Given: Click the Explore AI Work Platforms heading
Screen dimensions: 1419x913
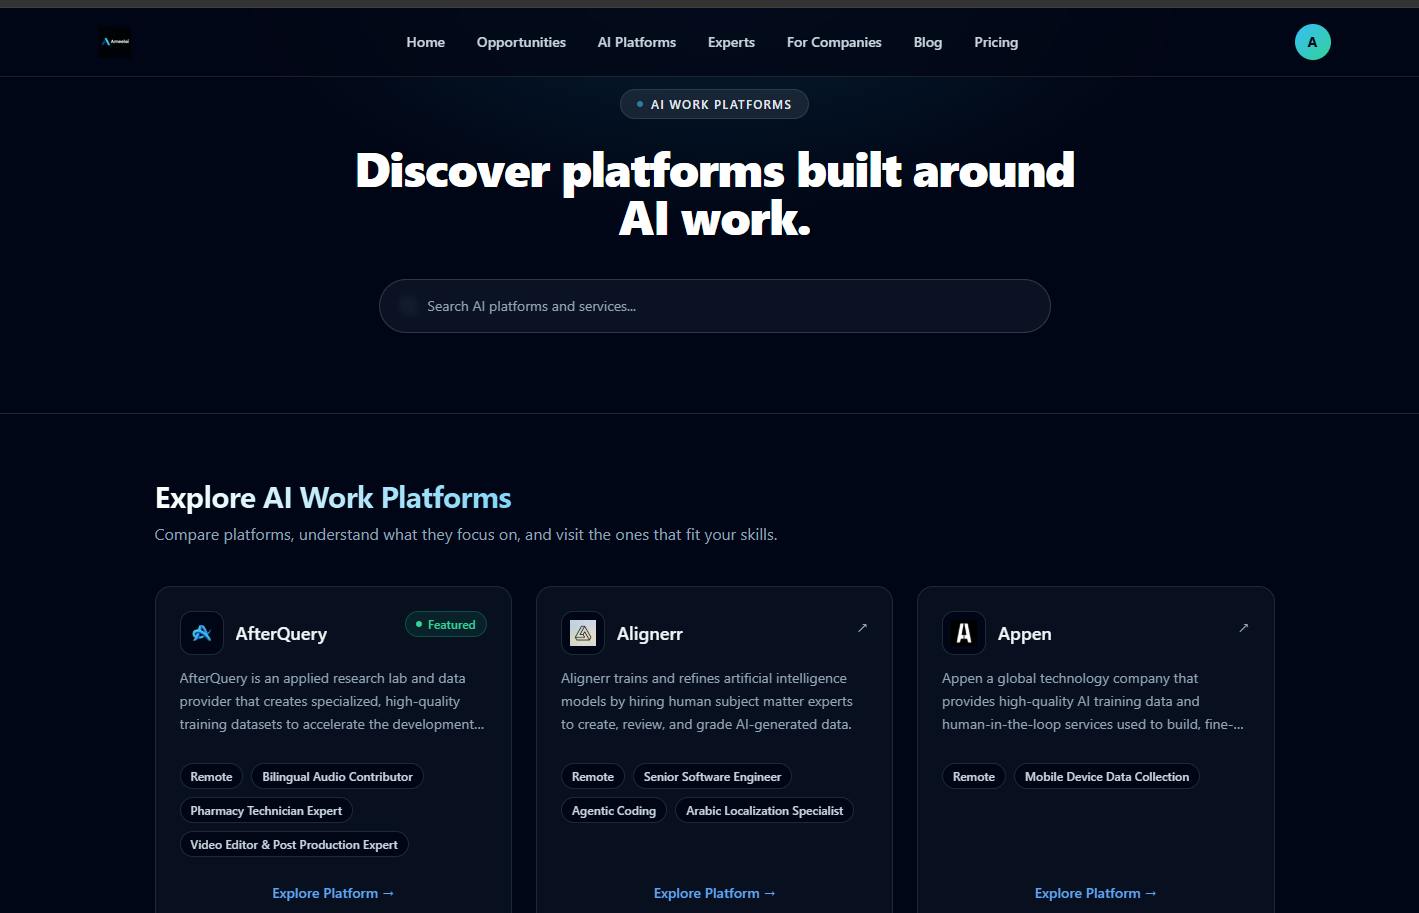Looking at the screenshot, I should pos(333,498).
